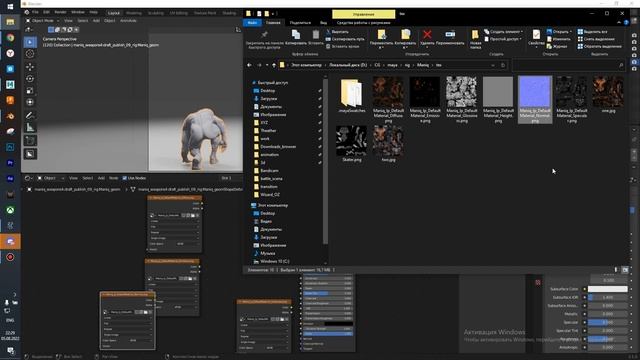Open the 'Поделиться' ribbon tab
This screenshot has height=360, width=640.
tap(300, 23)
